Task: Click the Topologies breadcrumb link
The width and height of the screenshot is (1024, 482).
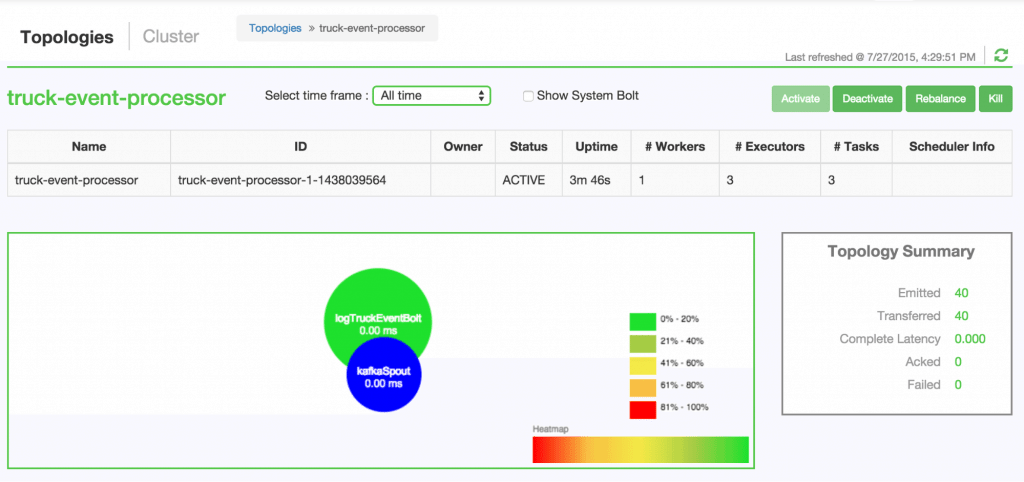Action: click(275, 28)
